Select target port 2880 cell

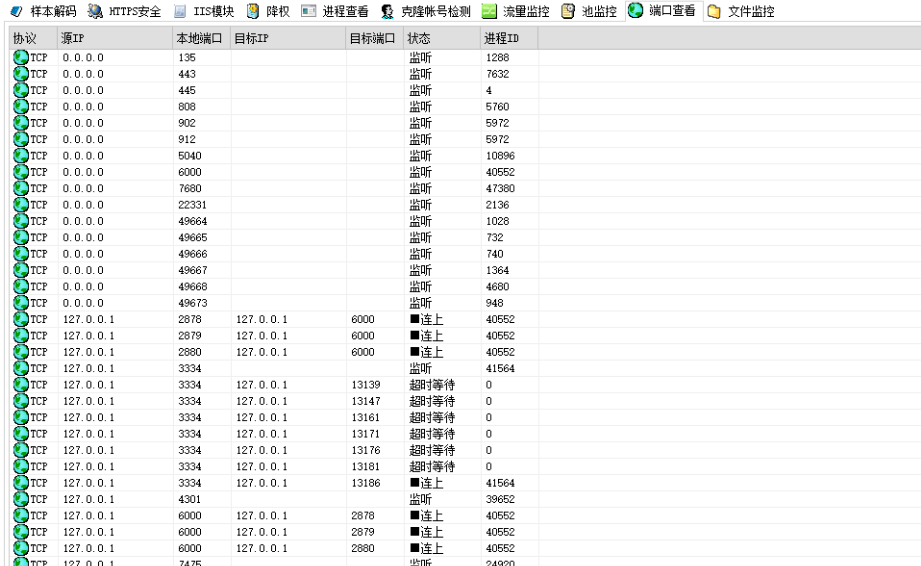click(363, 548)
